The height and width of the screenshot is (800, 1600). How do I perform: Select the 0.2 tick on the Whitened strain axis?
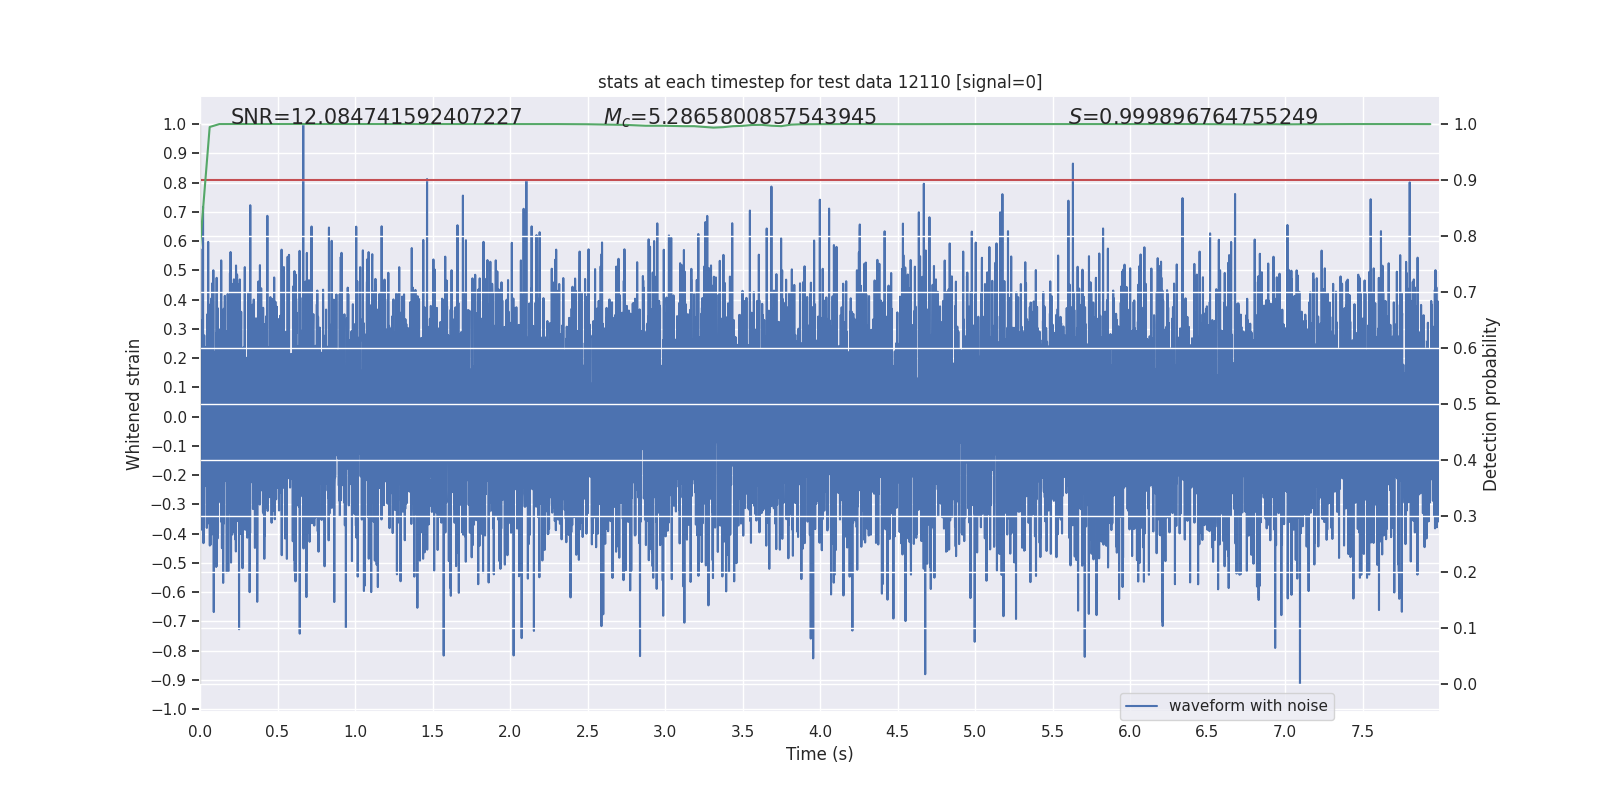pyautogui.click(x=175, y=358)
